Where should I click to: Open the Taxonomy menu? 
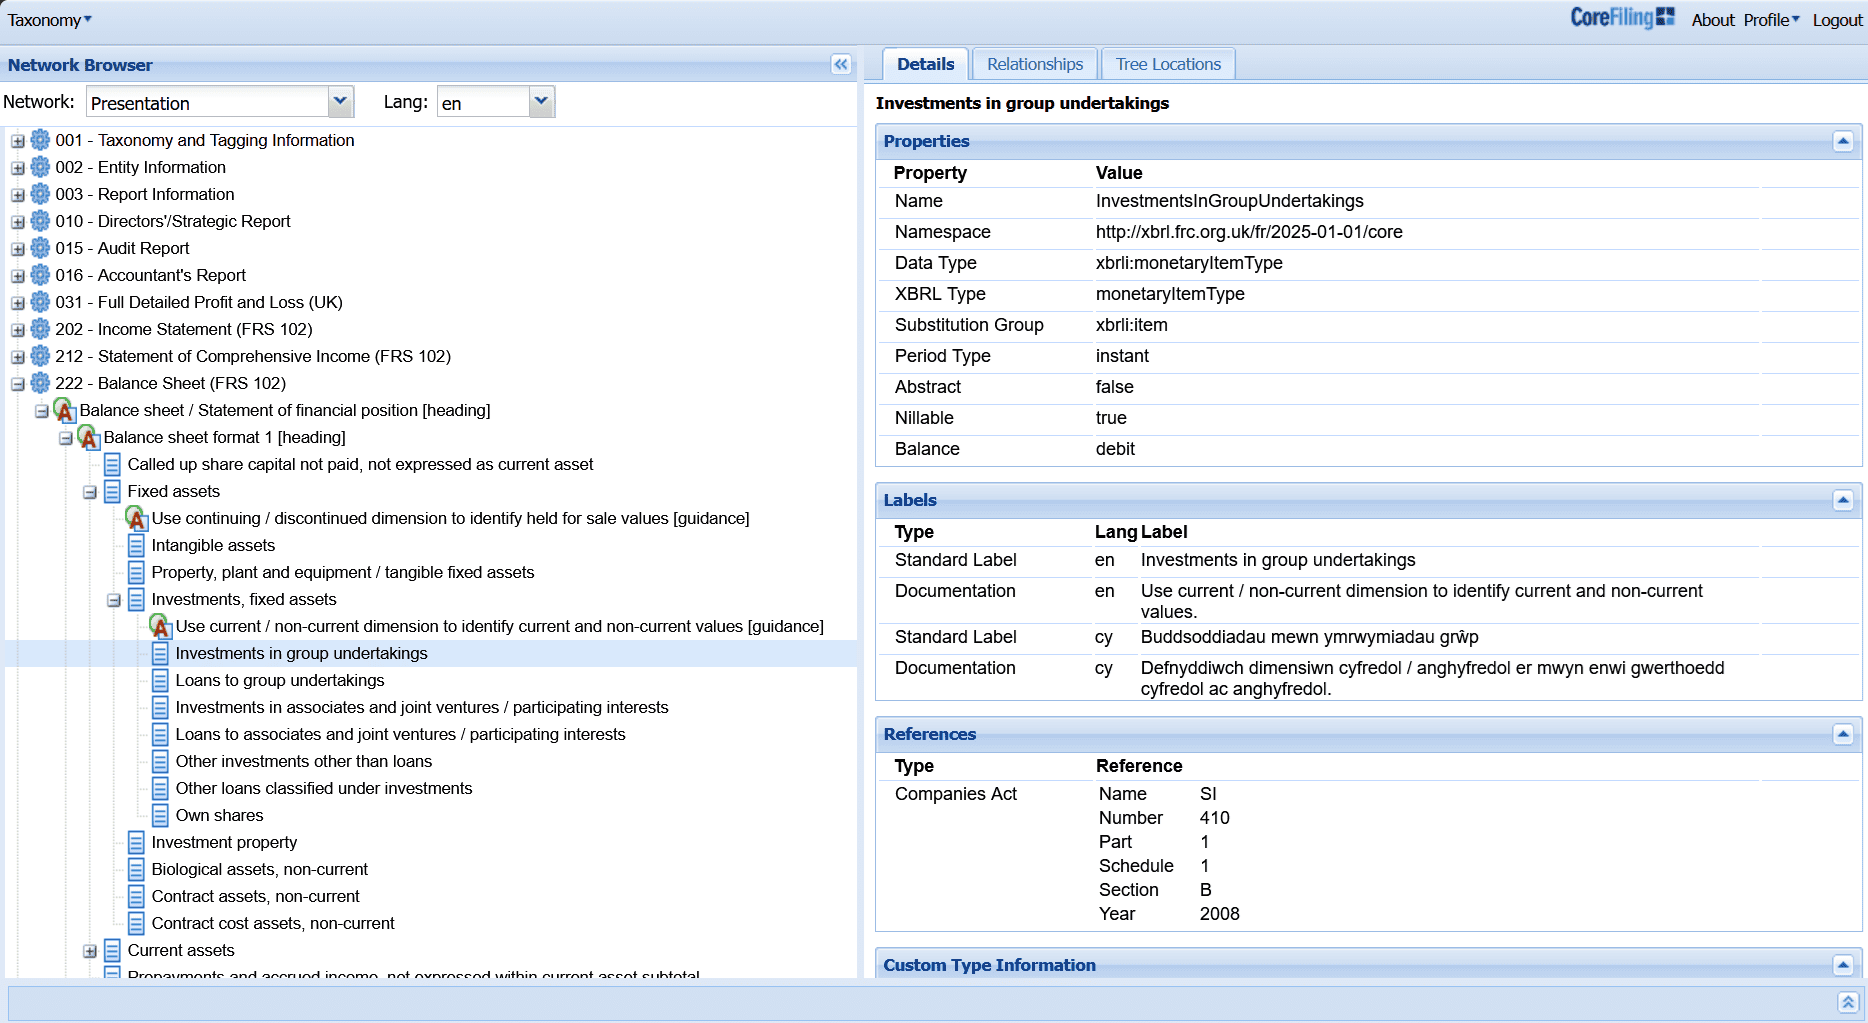(x=49, y=20)
